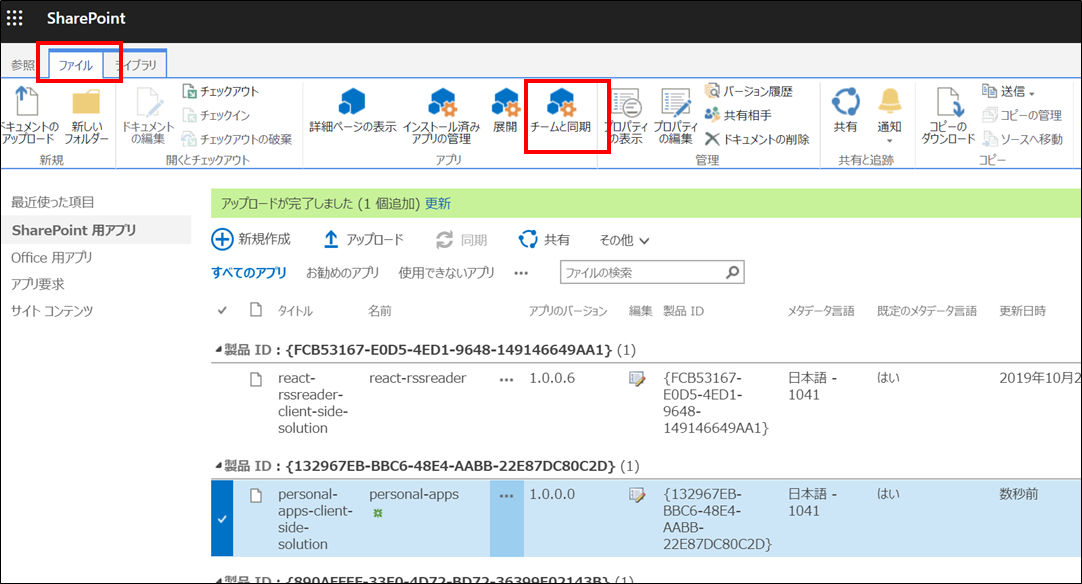Click 新規作成 plus button

251,240
